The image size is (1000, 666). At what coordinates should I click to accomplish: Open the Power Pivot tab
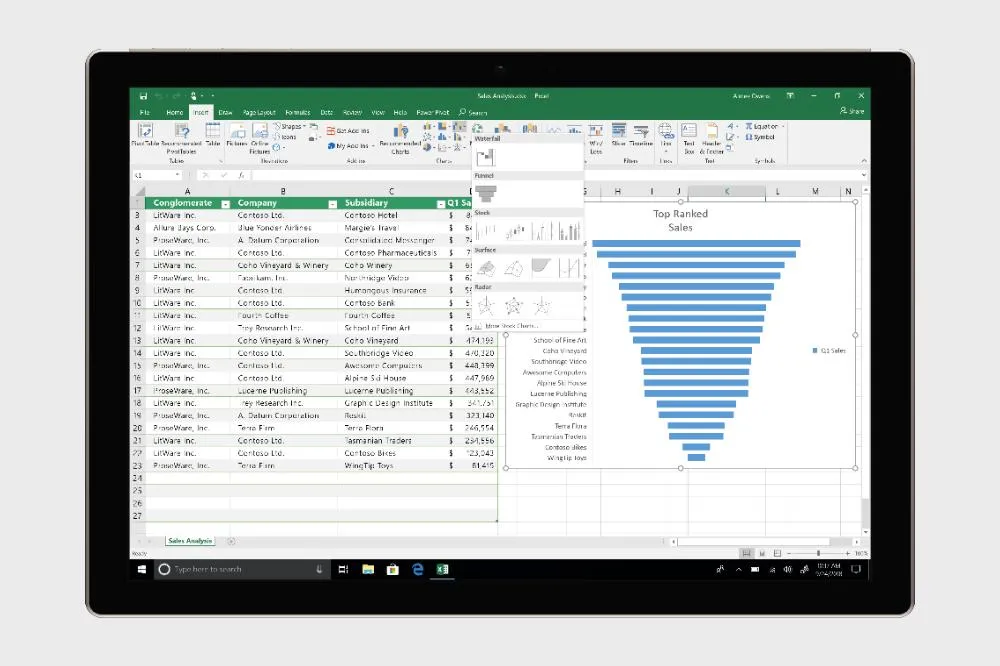pos(433,114)
